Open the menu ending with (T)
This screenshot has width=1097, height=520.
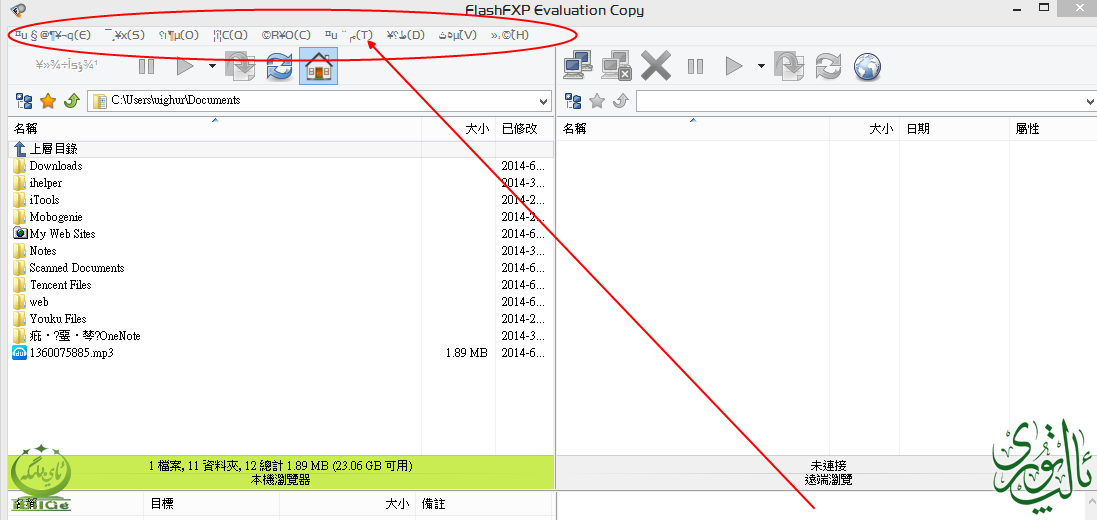[348, 35]
